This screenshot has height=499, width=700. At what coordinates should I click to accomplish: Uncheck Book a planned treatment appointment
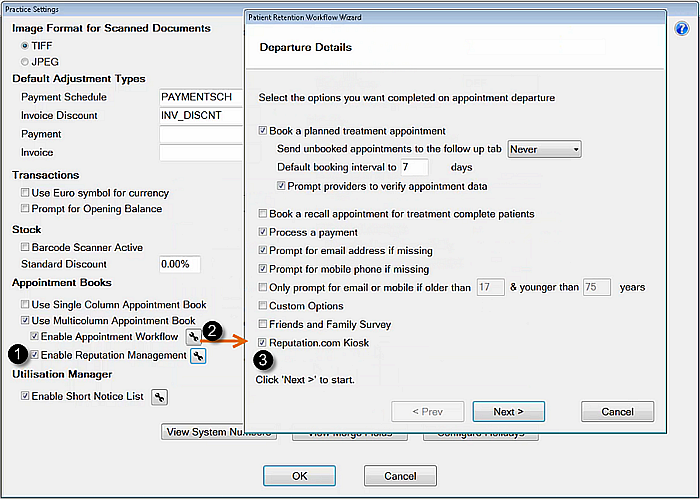(x=263, y=131)
